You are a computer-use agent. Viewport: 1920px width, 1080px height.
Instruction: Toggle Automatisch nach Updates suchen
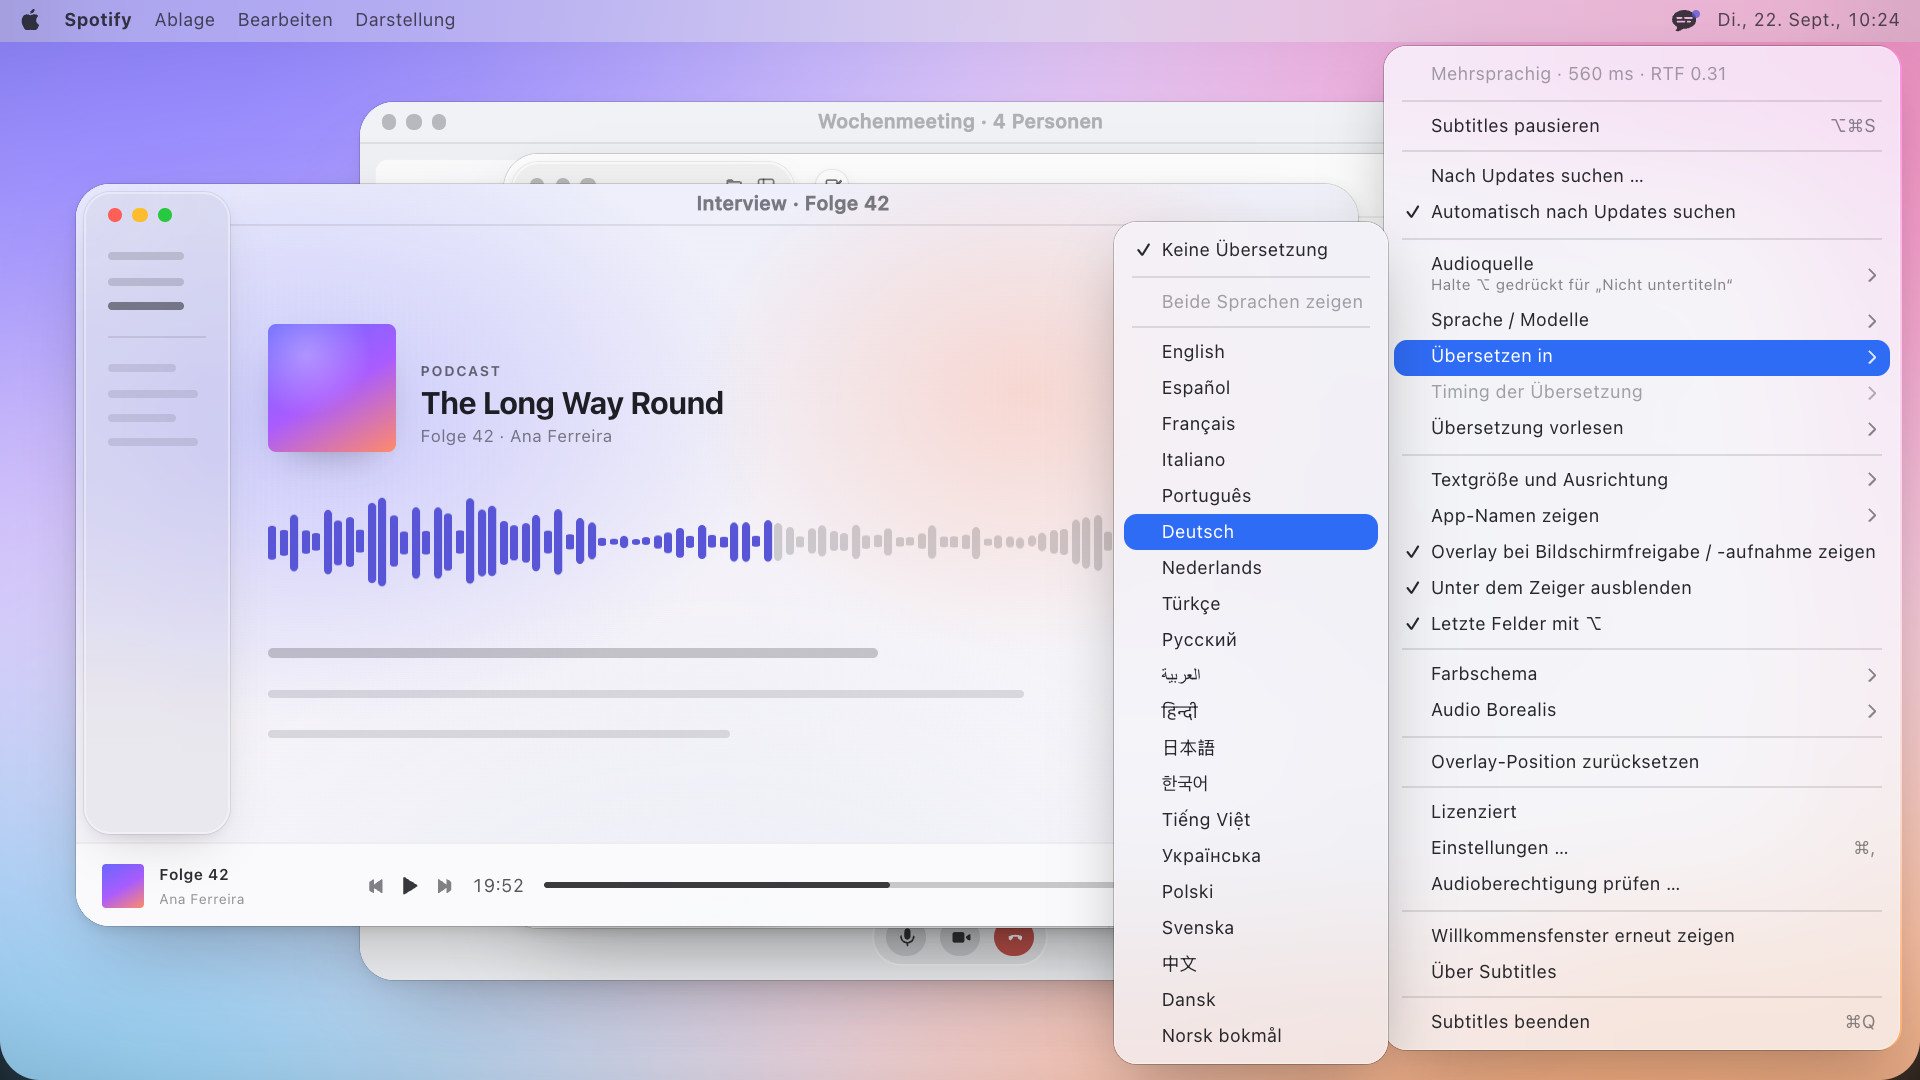click(x=1642, y=212)
